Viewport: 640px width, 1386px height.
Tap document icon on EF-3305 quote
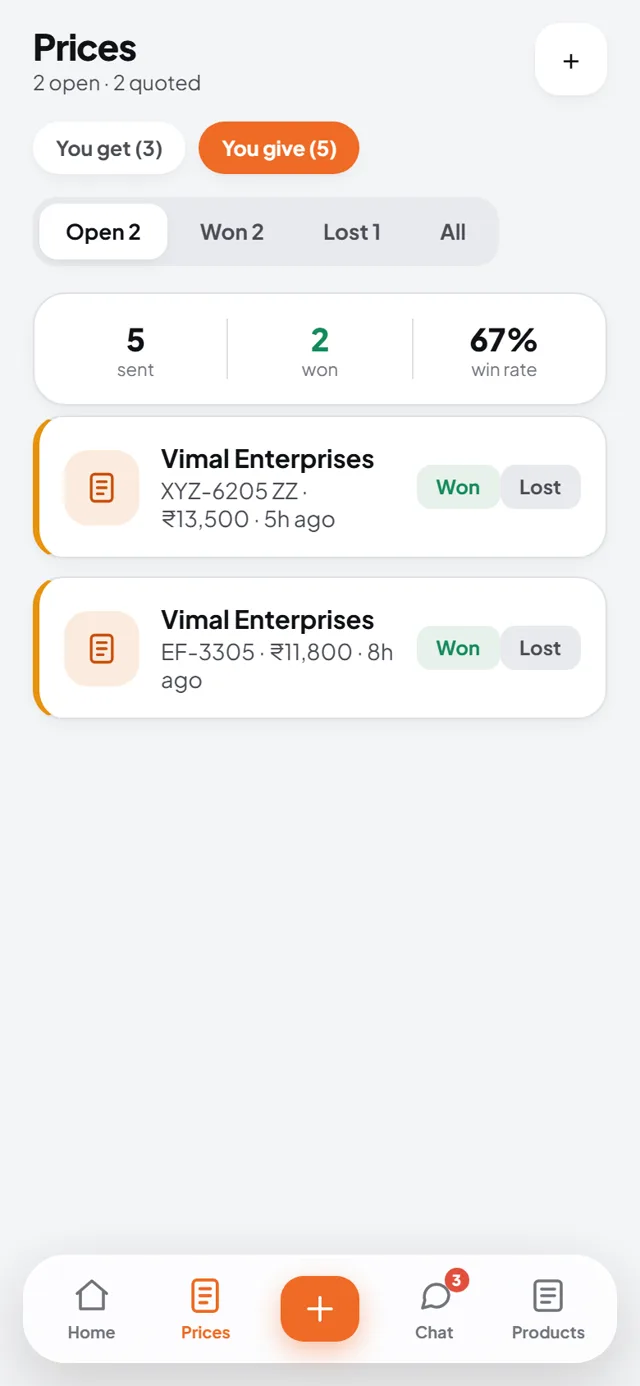pos(101,649)
